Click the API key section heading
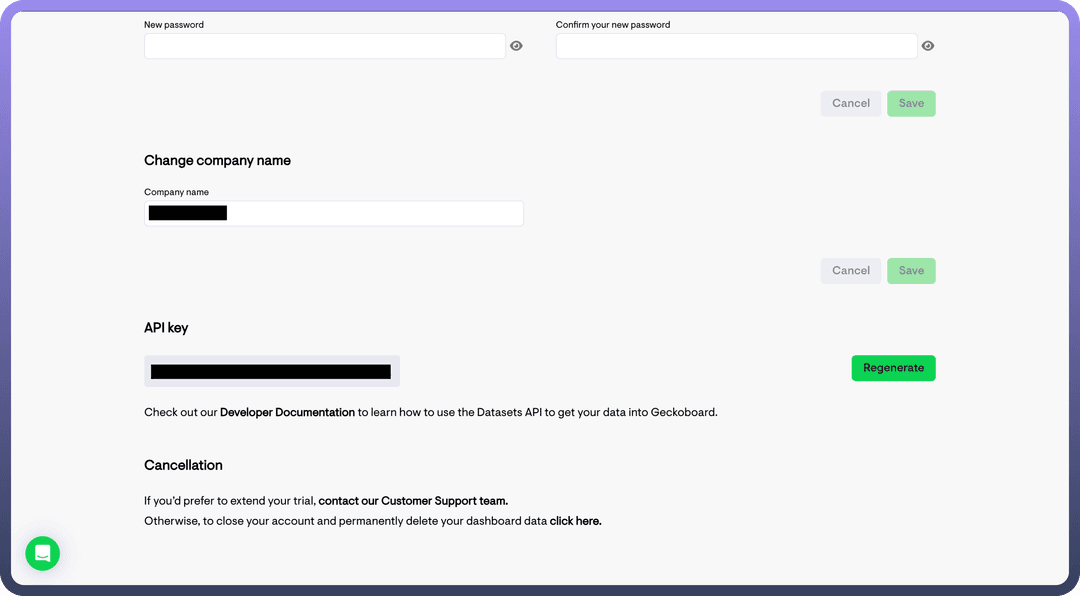The image size is (1080, 596). [166, 328]
